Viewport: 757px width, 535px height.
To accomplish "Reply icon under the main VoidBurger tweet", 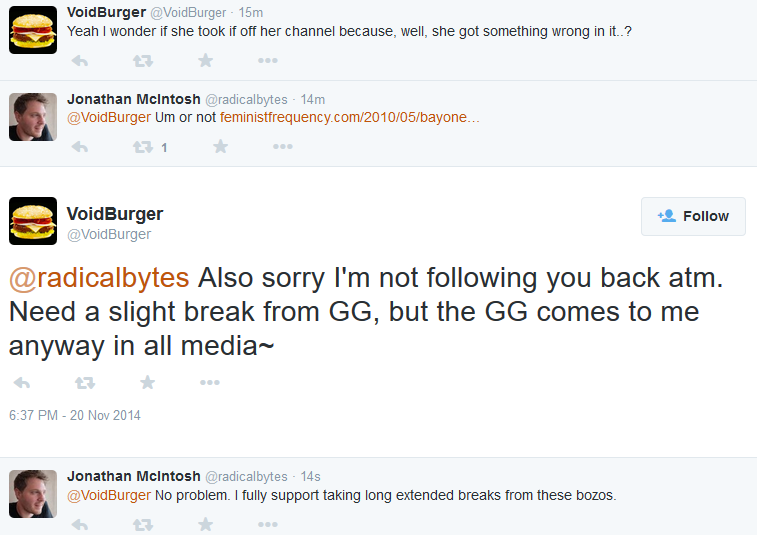I will 22,383.
